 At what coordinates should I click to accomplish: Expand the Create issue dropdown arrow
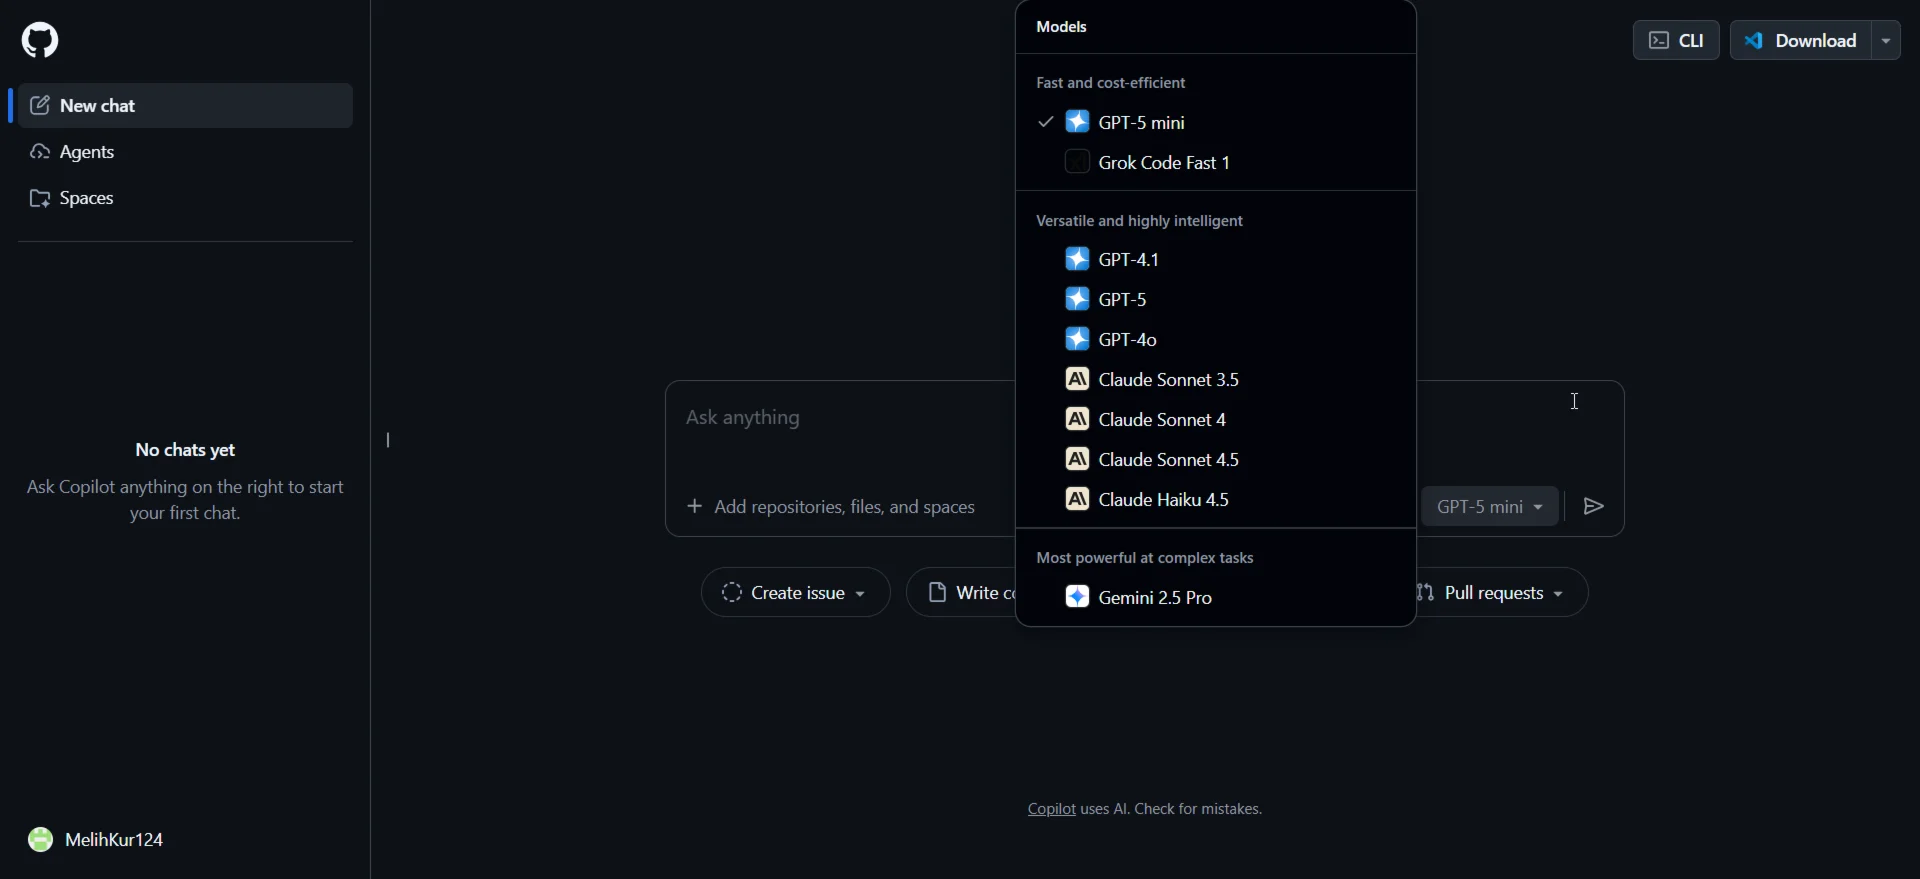pyautogui.click(x=860, y=594)
